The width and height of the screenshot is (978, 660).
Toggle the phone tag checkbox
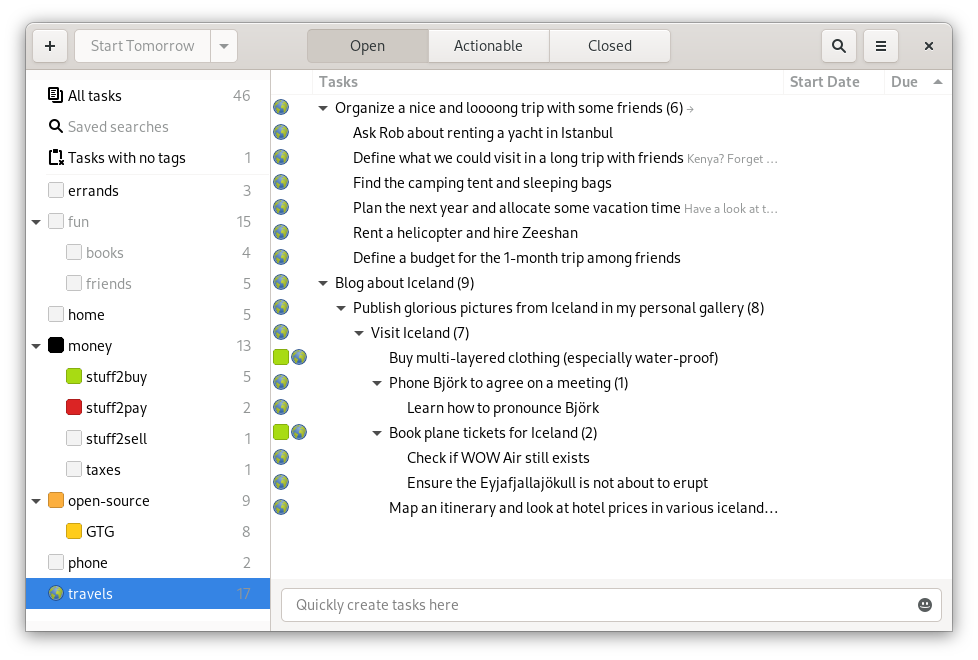(x=56, y=562)
